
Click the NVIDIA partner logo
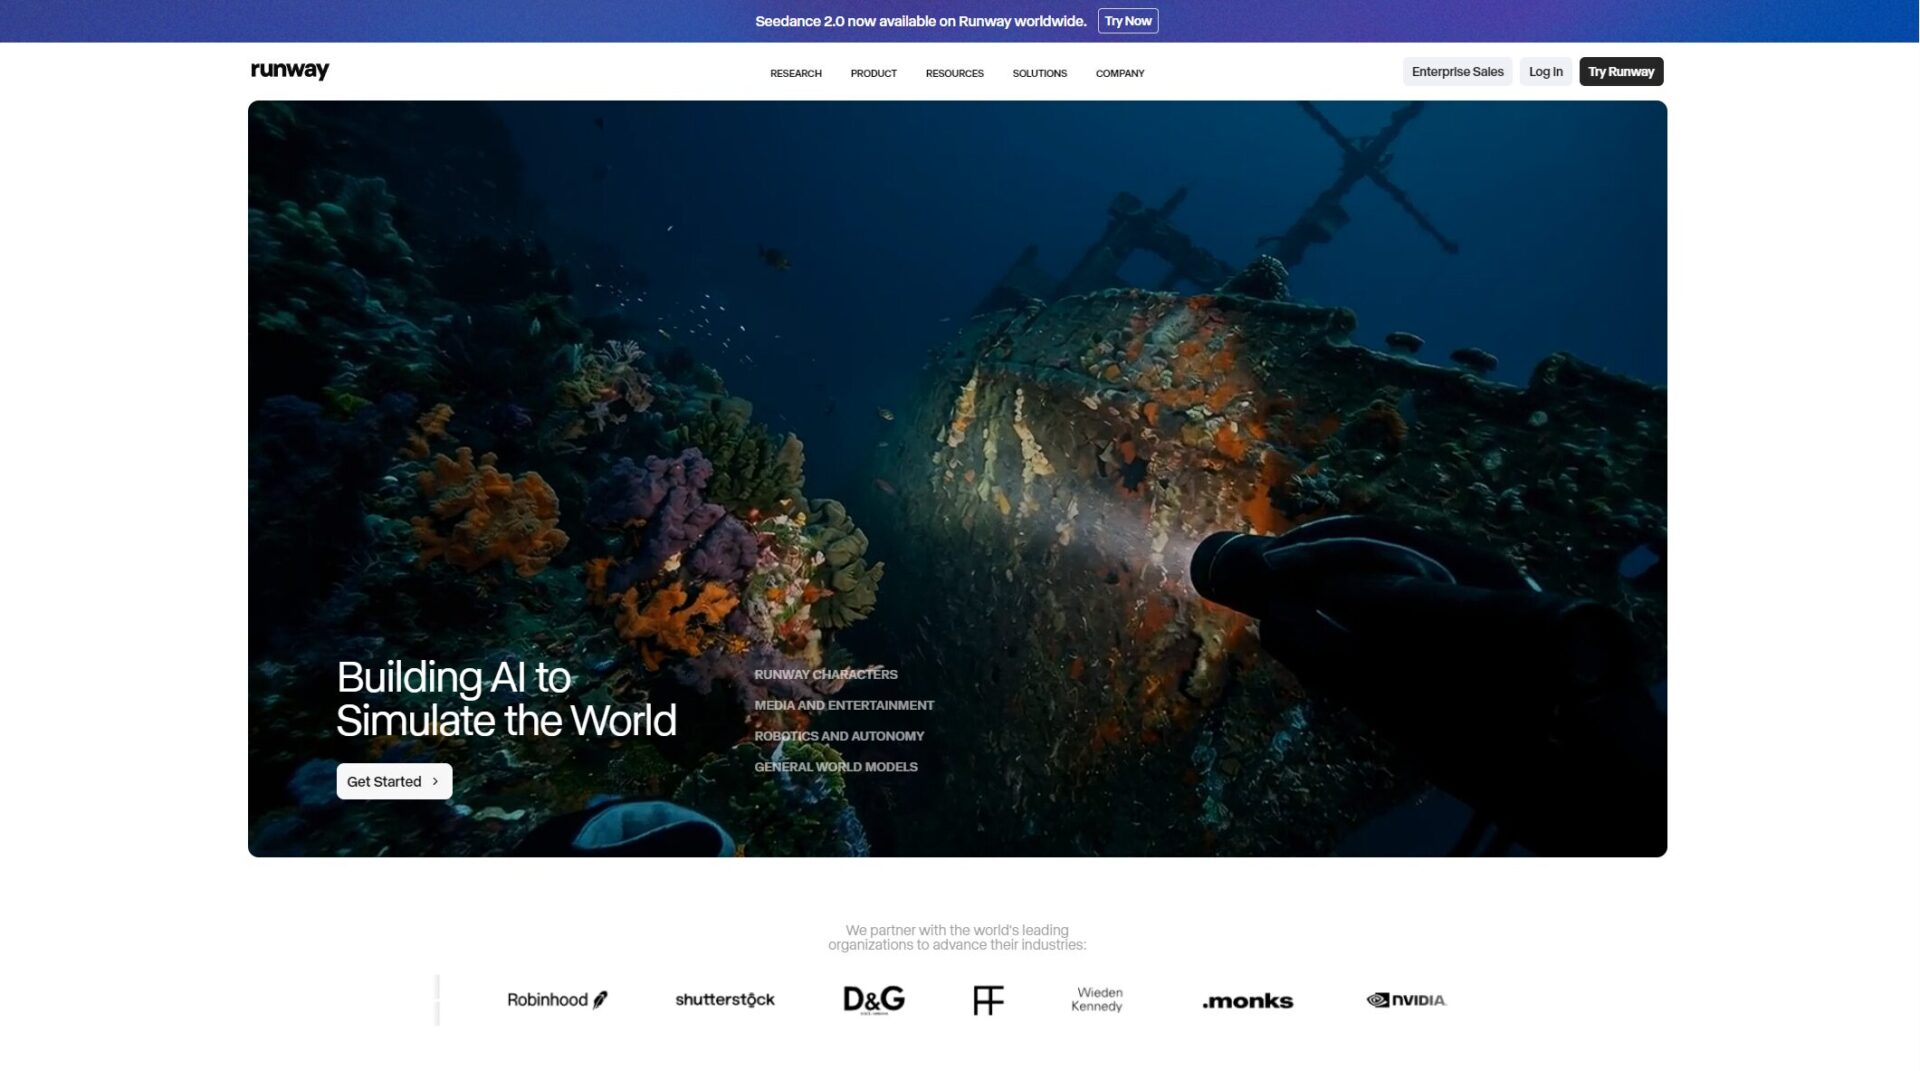[x=1406, y=1000]
